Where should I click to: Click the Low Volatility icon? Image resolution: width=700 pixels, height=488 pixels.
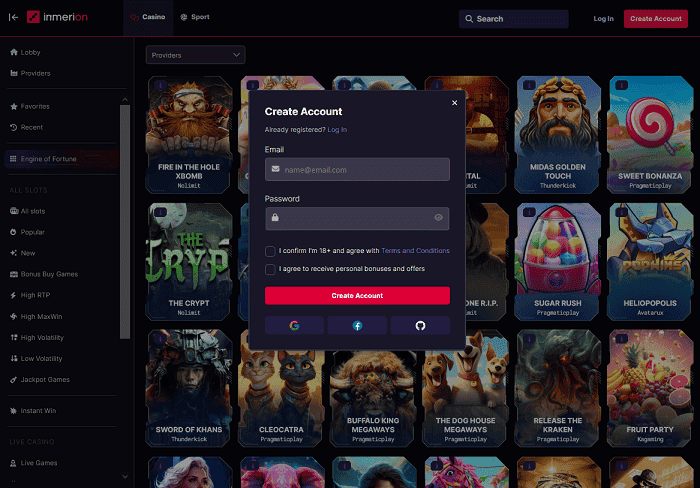tap(13, 359)
